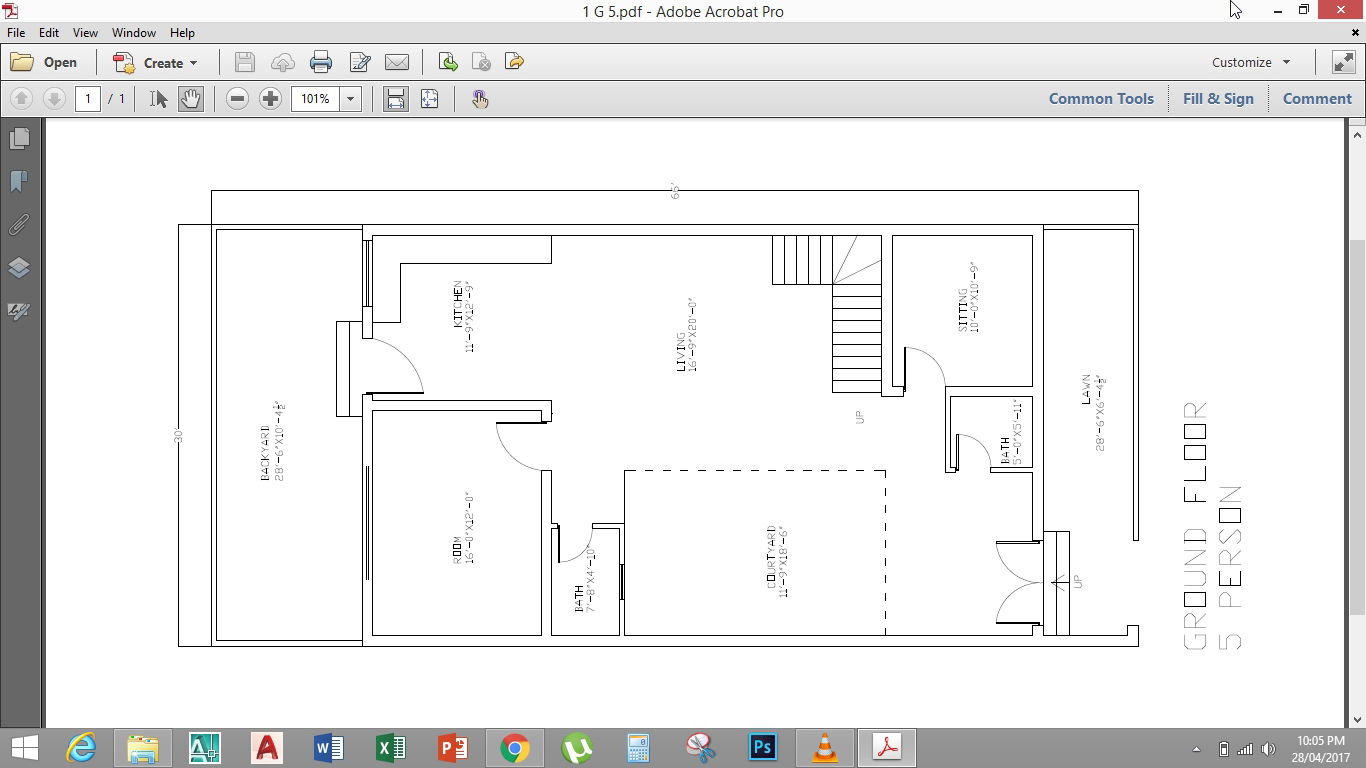Open the Layers panel in sidebar
This screenshot has width=1366, height=768.
(19, 267)
